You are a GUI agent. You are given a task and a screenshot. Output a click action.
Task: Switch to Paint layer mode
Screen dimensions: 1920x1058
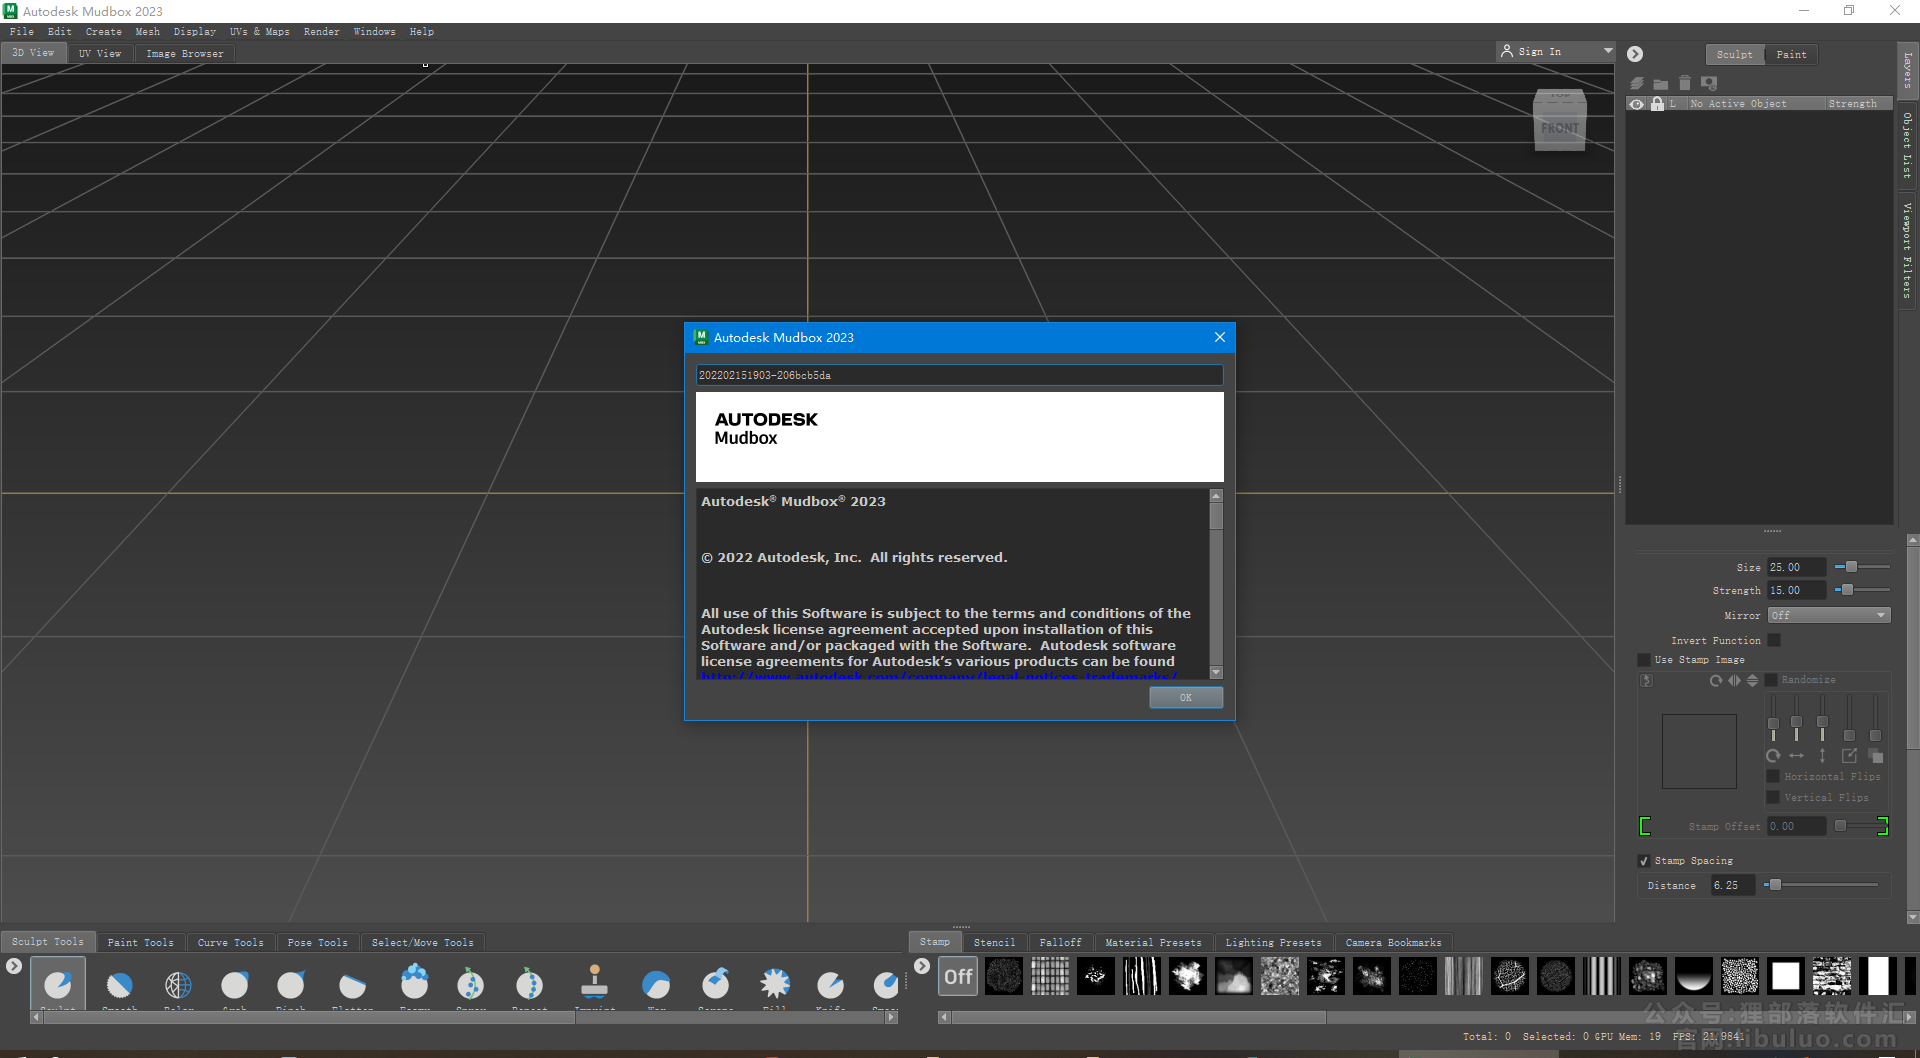(1791, 55)
